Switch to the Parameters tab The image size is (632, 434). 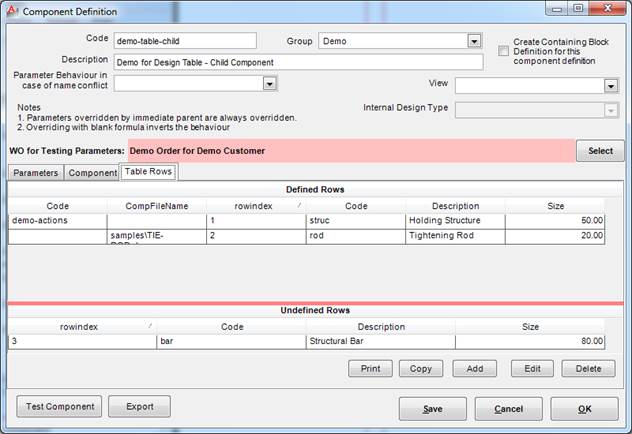35,173
